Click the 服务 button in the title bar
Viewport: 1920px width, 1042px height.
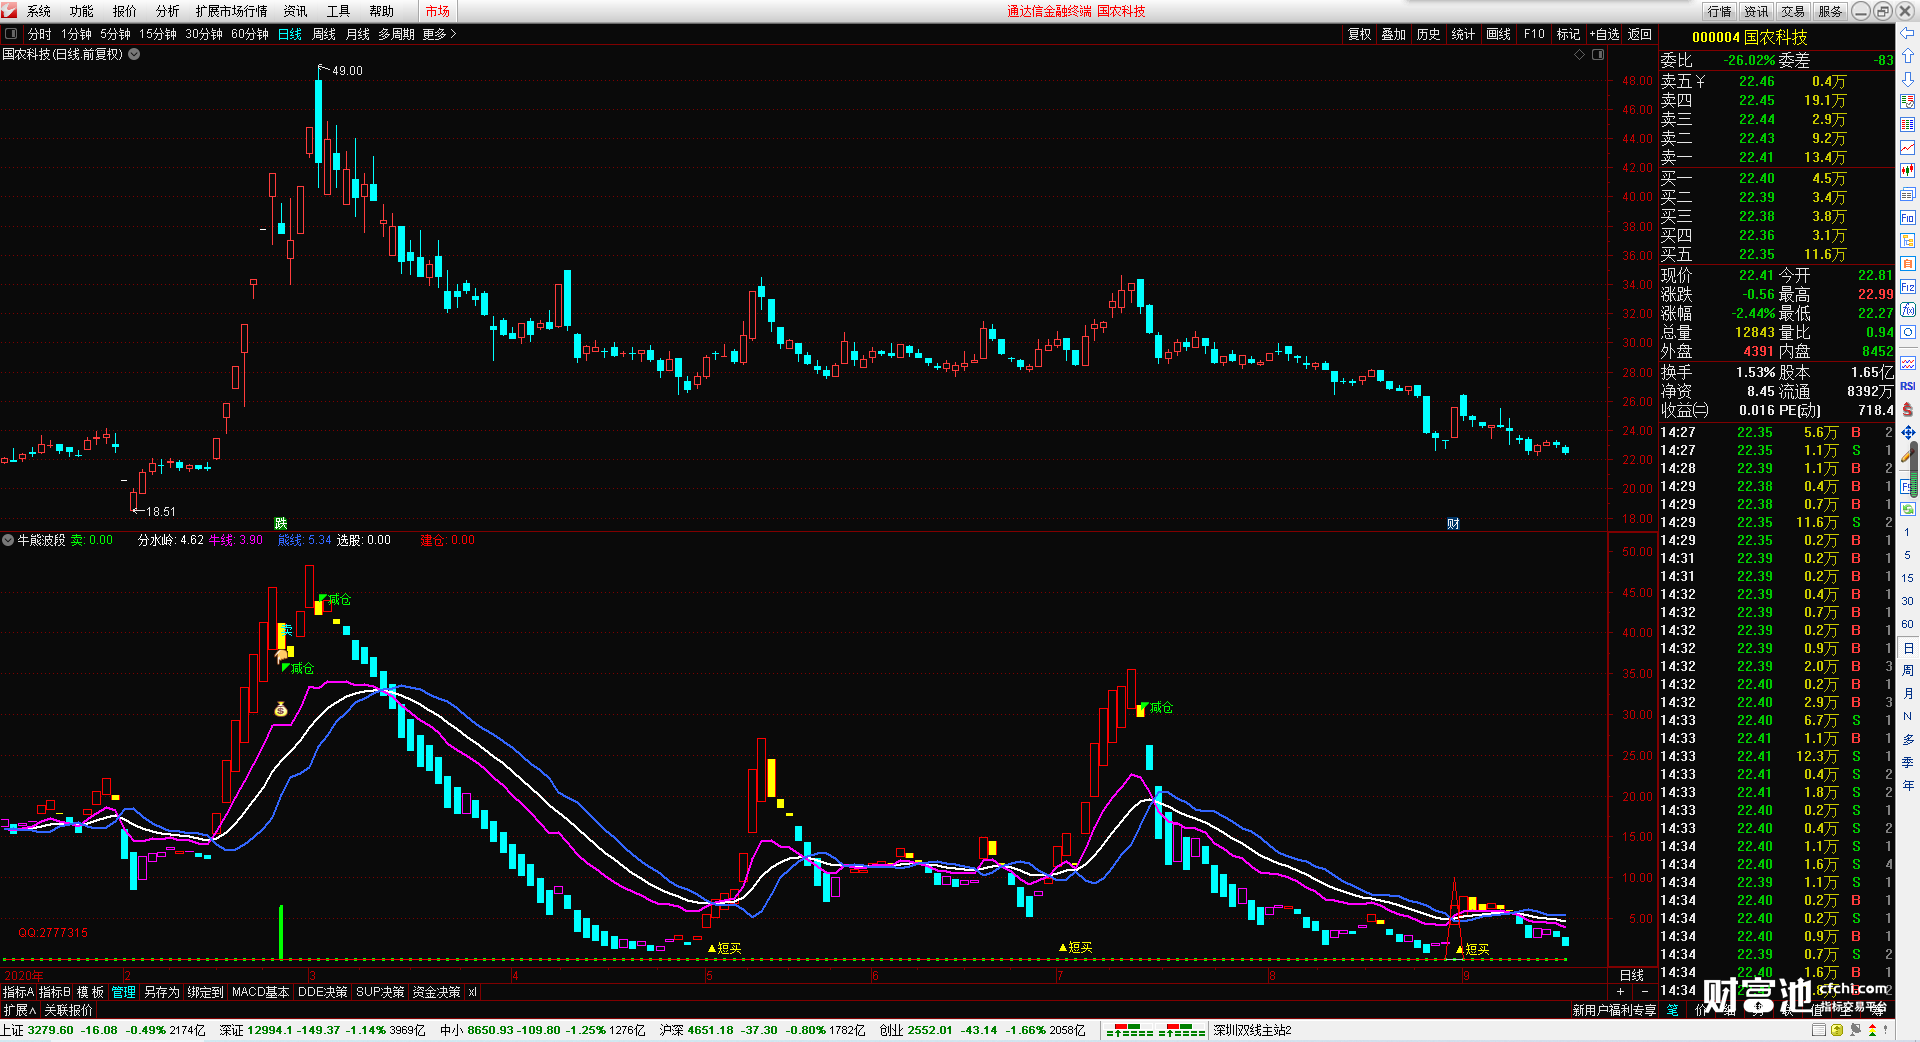click(1830, 11)
